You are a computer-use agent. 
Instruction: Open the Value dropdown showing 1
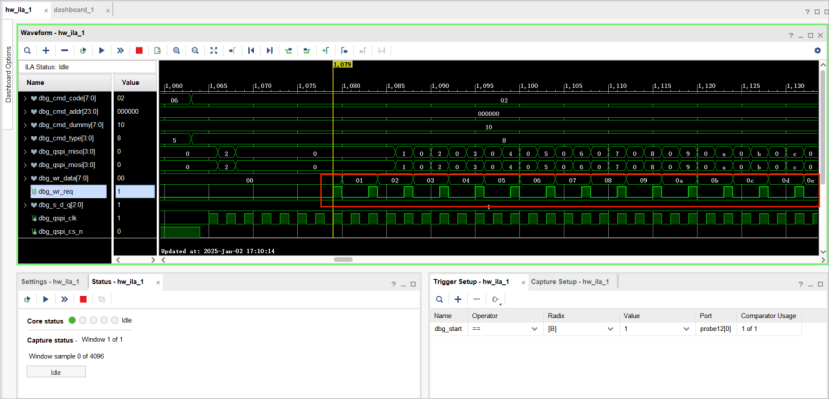coord(686,329)
